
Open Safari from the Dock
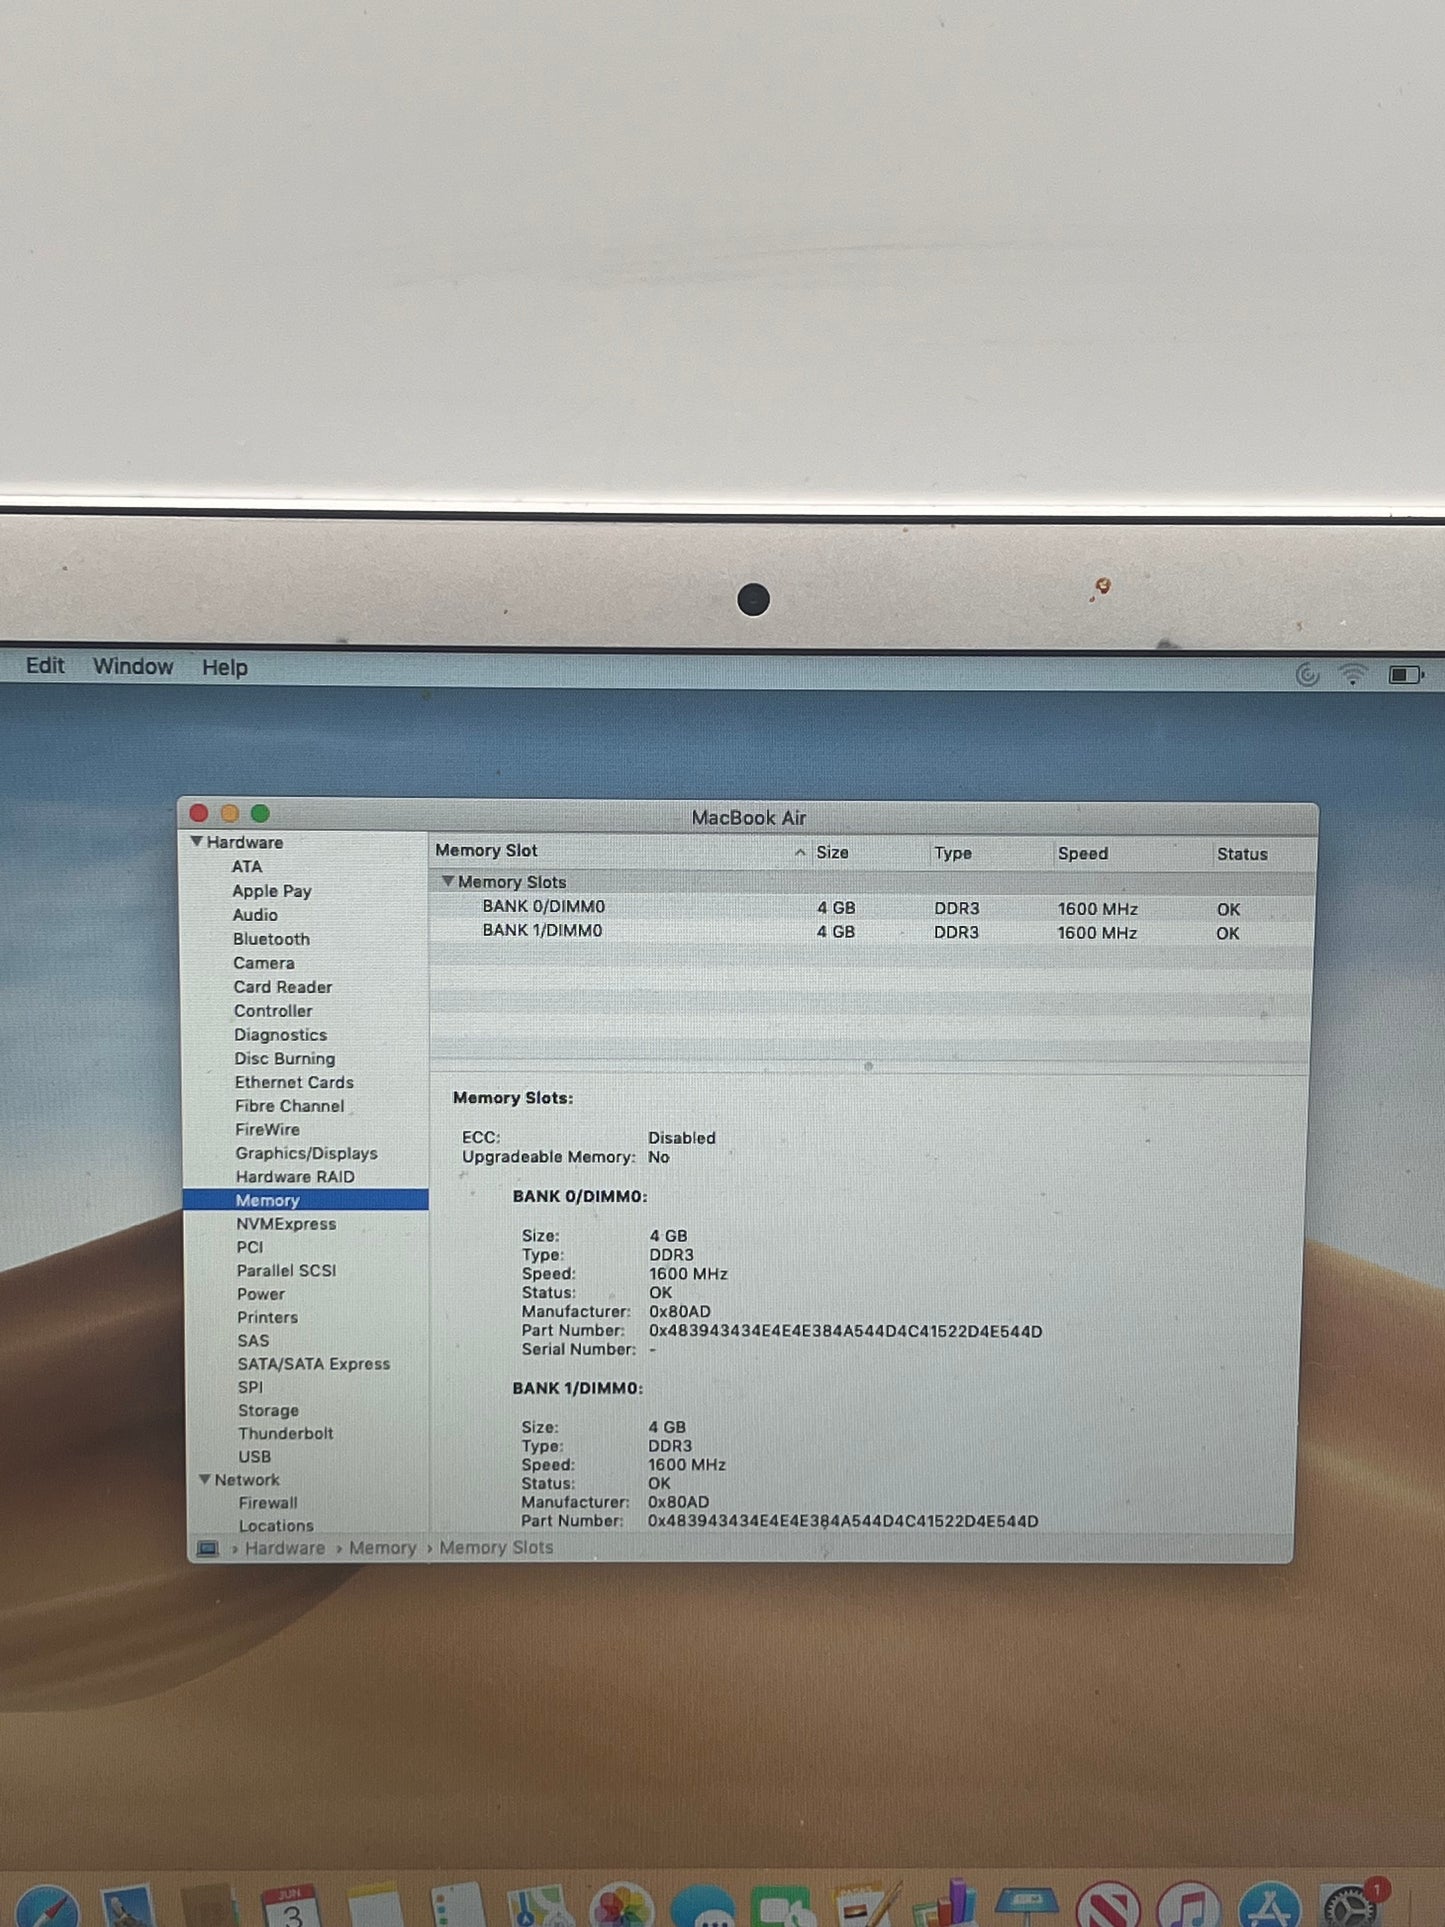[x=47, y=1908]
